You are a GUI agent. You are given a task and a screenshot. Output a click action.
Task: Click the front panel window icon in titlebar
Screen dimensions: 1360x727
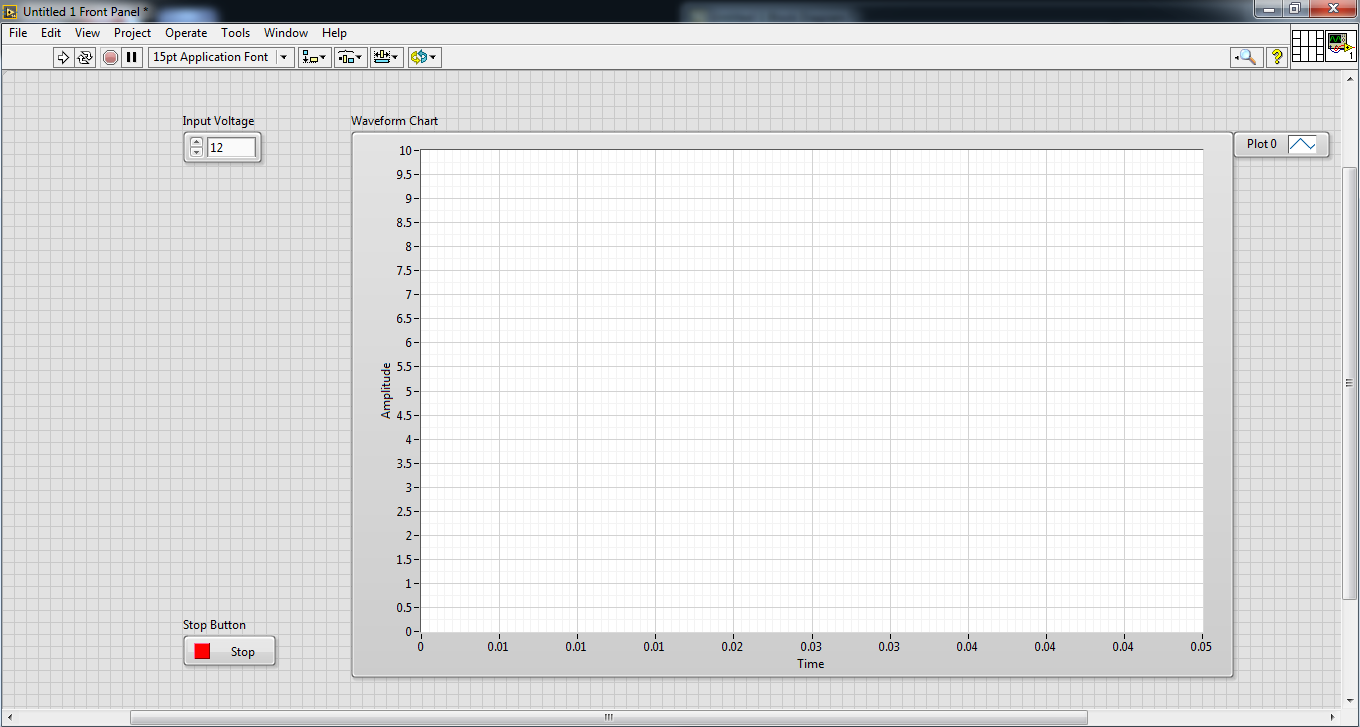pos(9,10)
